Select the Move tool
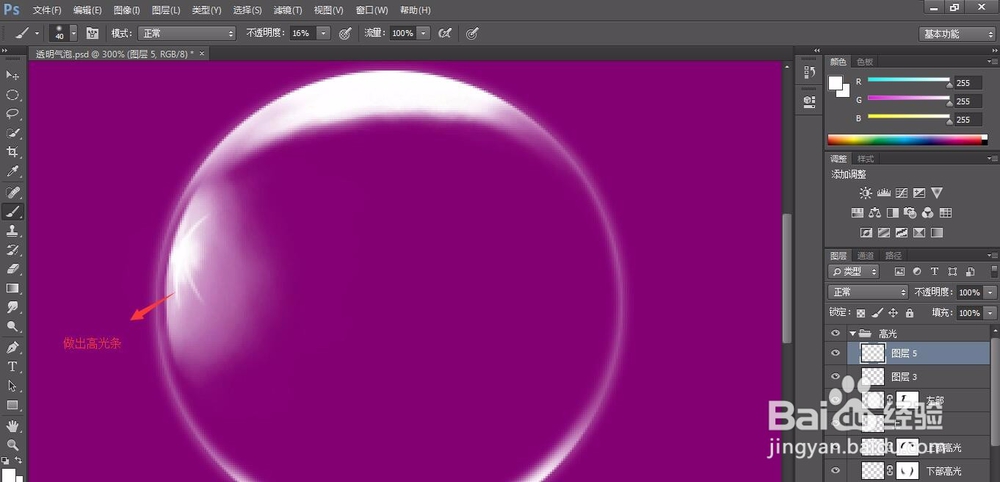The width and height of the screenshot is (1000, 482). [x=12, y=75]
